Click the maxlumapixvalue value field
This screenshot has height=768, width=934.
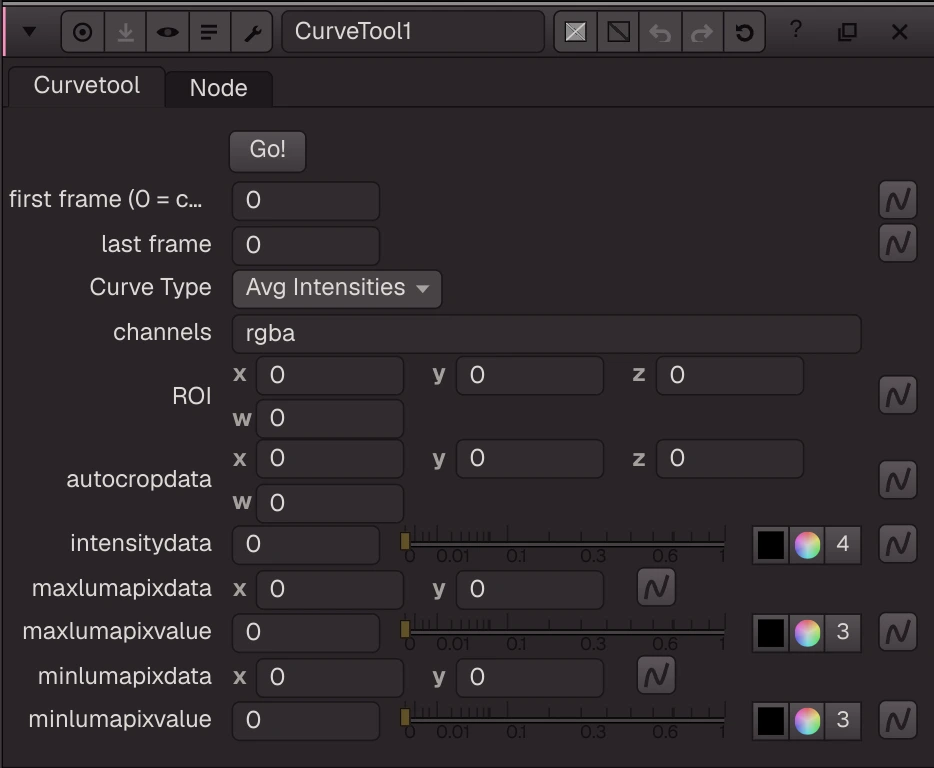306,633
